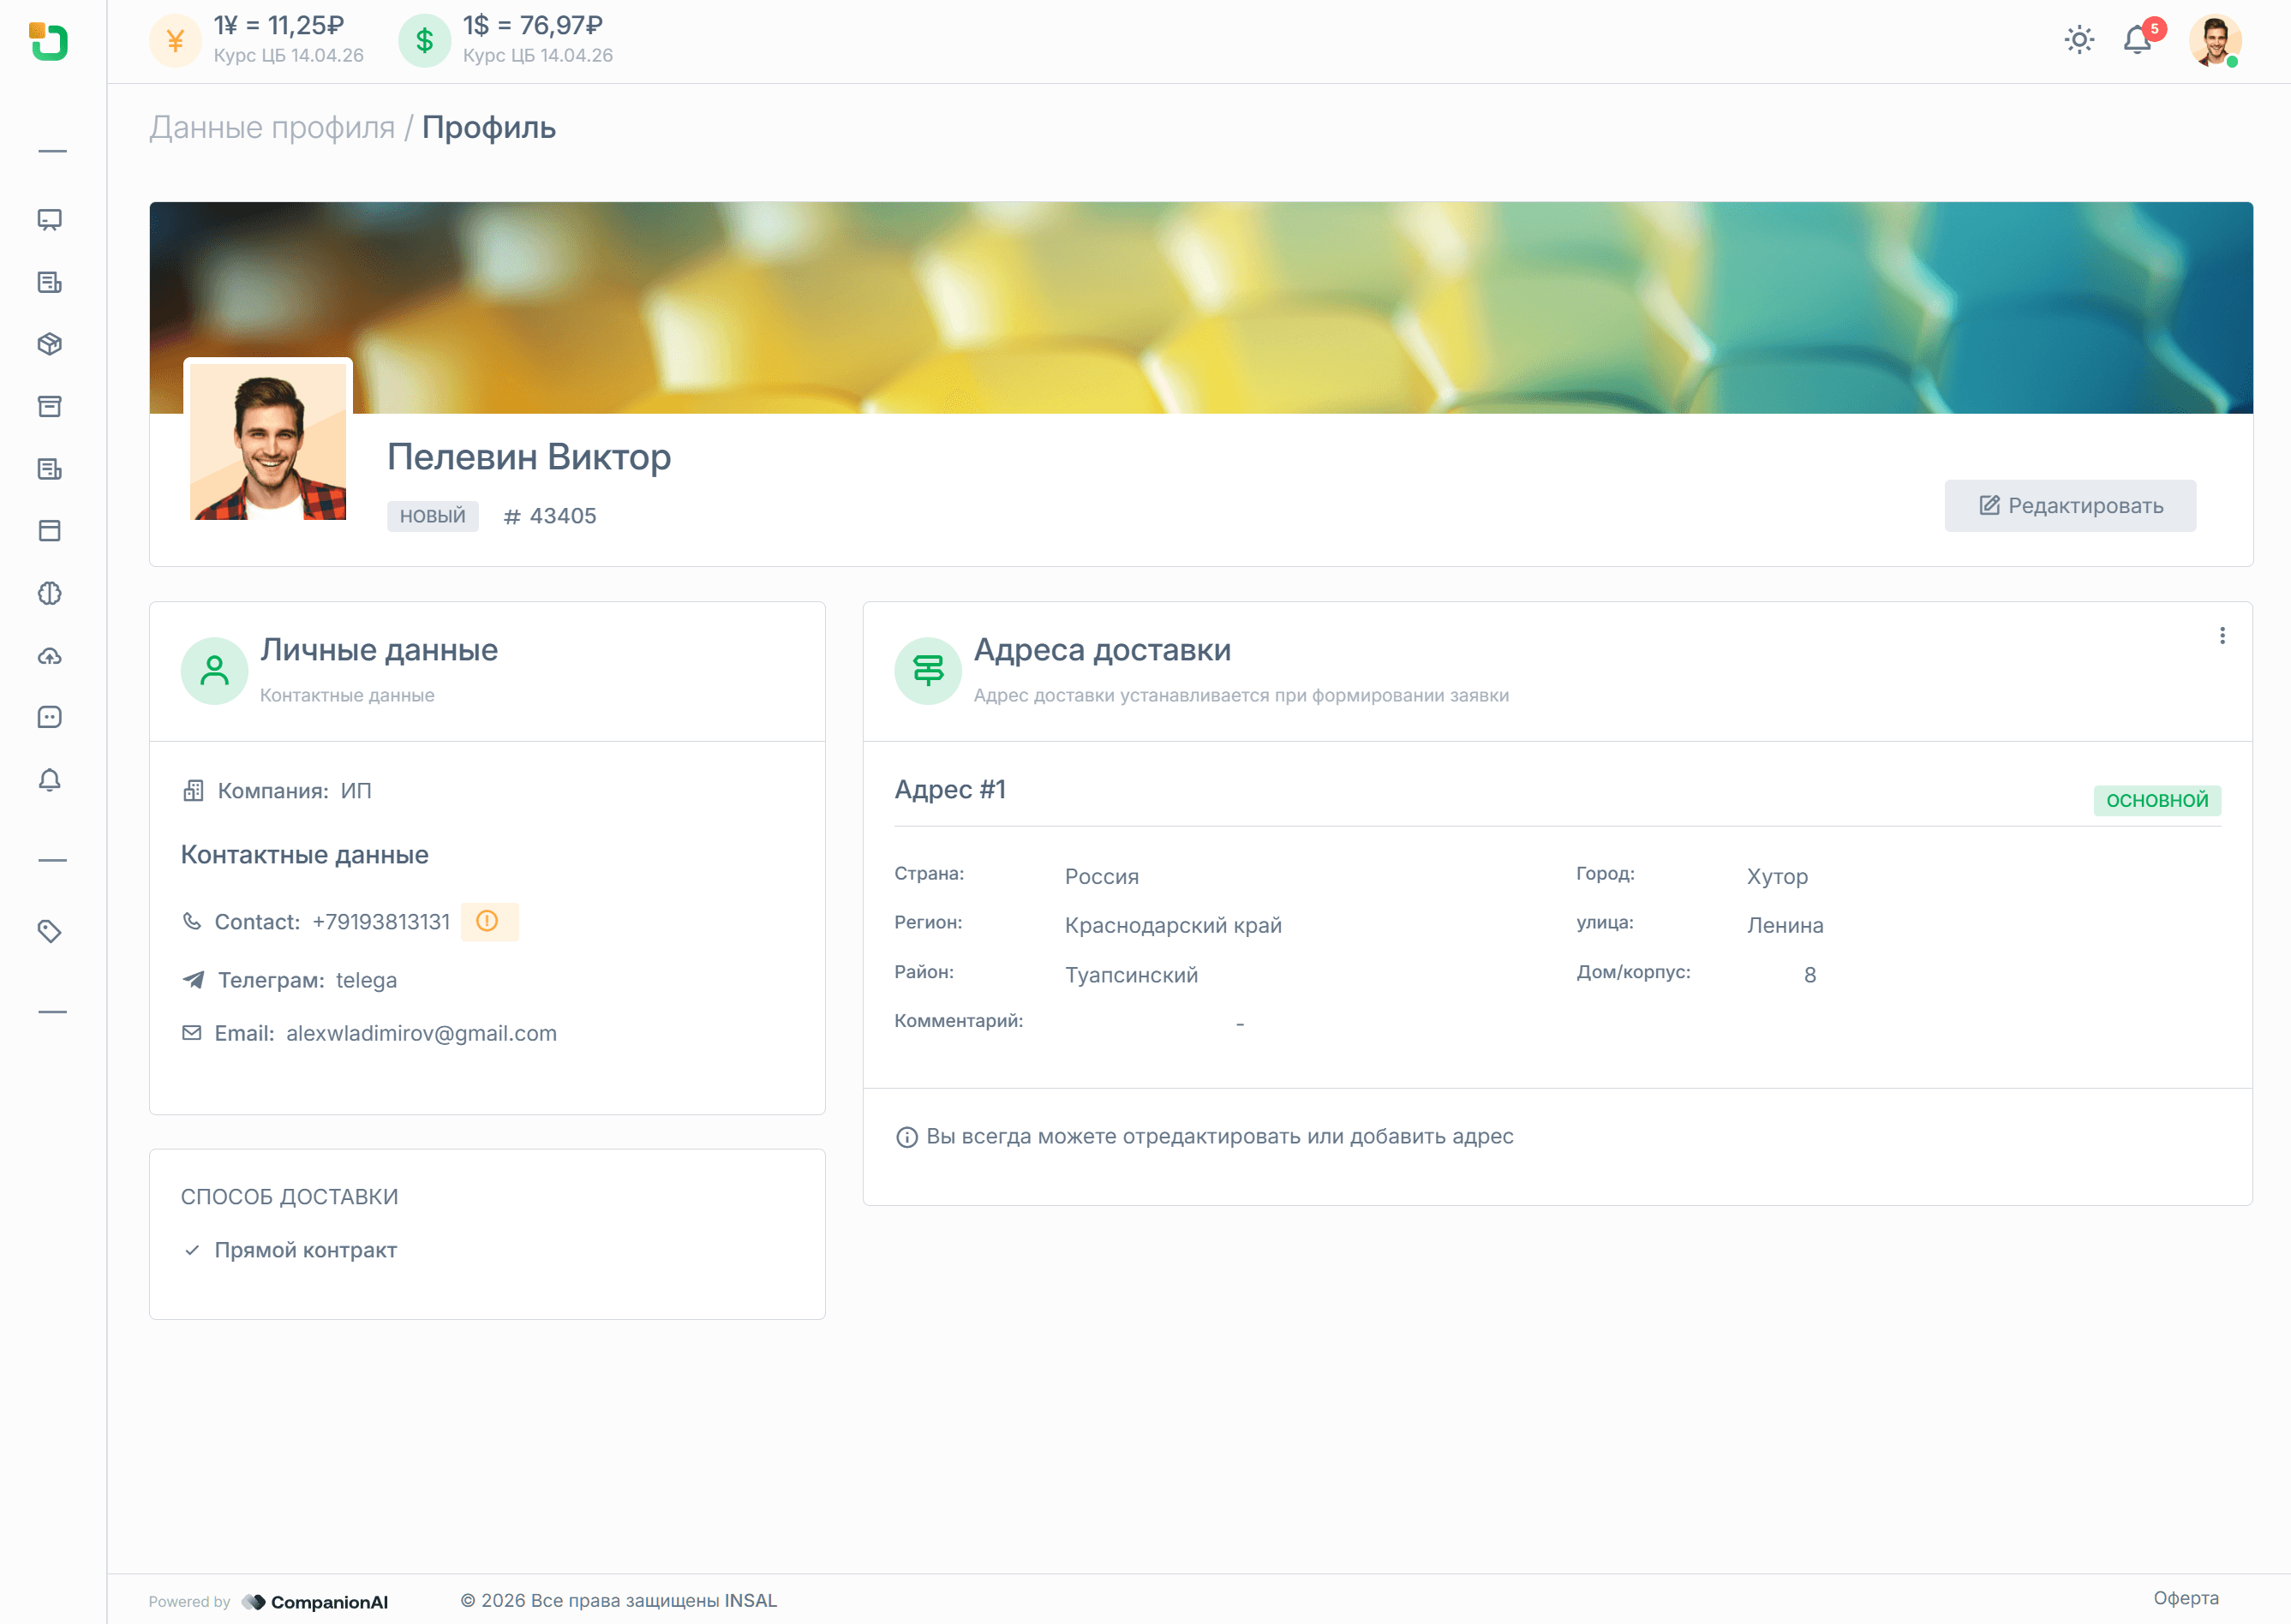Open the presentation board sidebar icon
2291x1624 pixels.
click(x=49, y=220)
